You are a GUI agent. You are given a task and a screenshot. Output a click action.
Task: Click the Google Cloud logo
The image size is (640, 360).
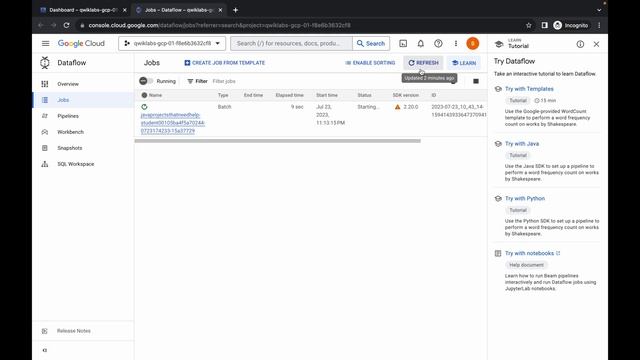(x=81, y=43)
